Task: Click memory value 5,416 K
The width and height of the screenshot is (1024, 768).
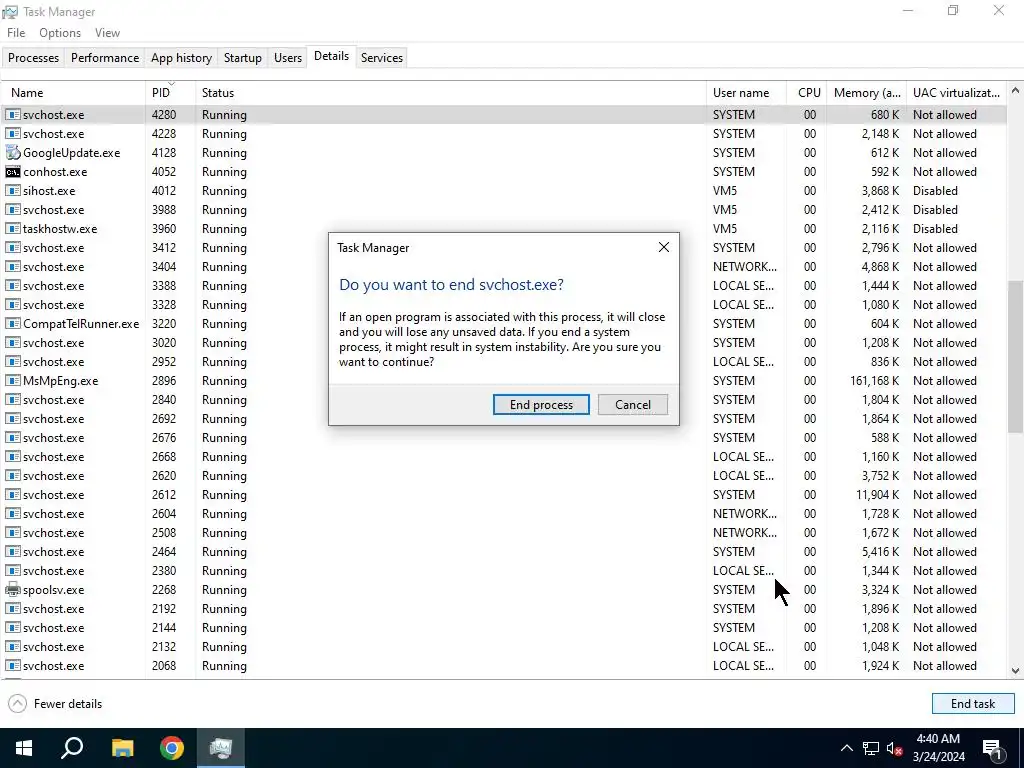Action: coord(880,552)
